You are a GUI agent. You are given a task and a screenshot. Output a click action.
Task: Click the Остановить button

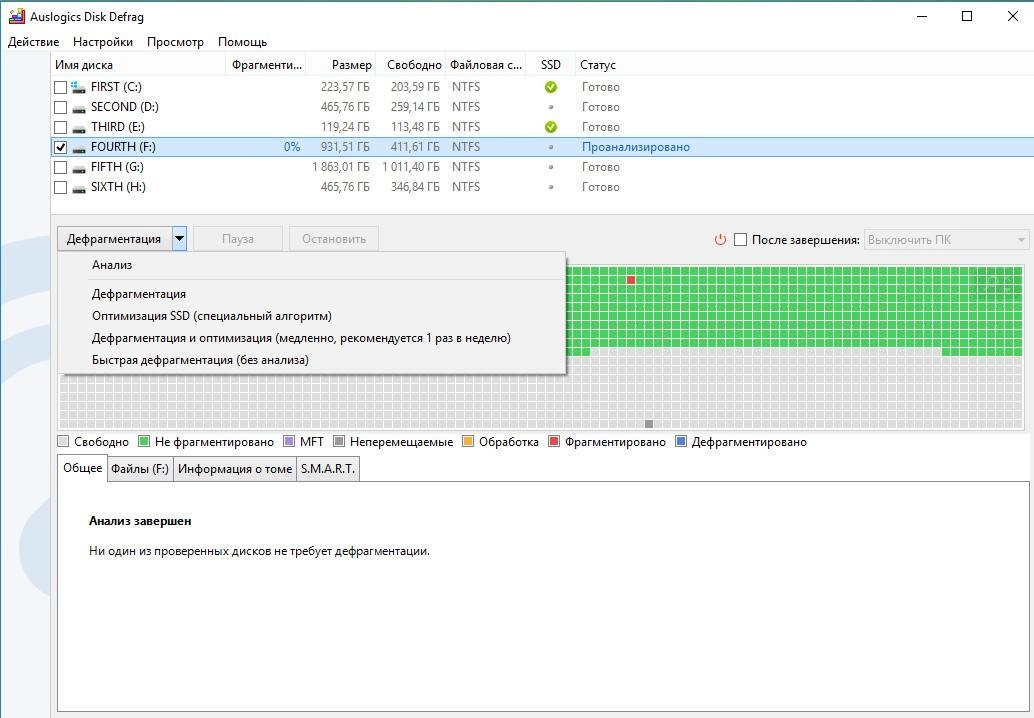tap(334, 239)
